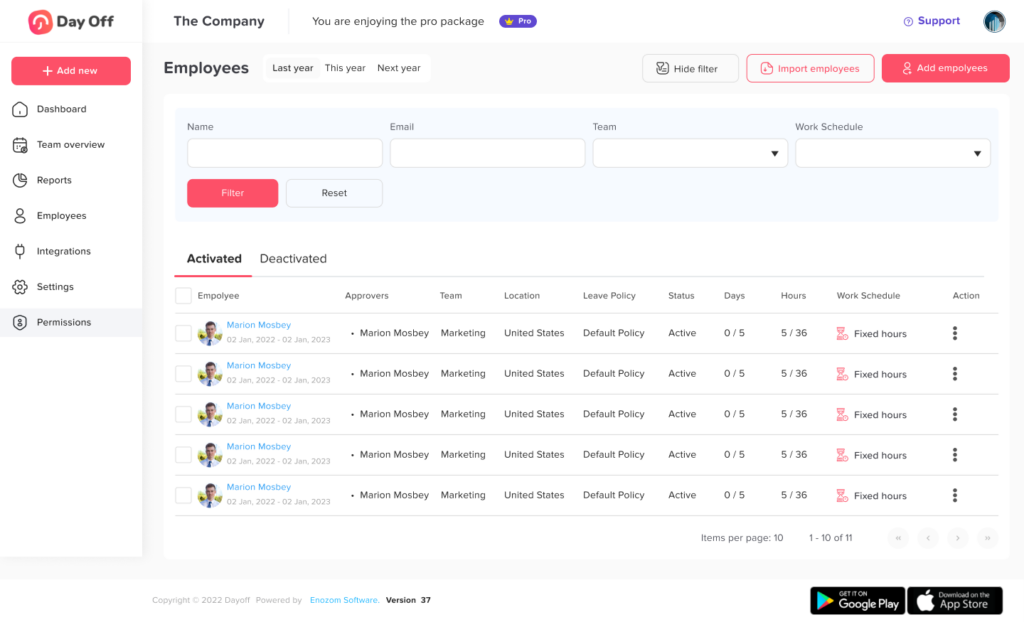1024x622 pixels.
Task: Click the Dashboard home icon in sidebar
Action: pyautogui.click(x=19, y=109)
